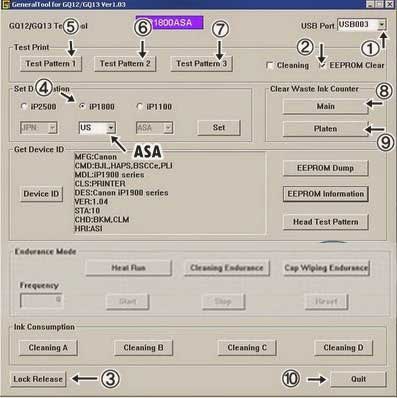
Task: Run Cleaning D ink consumption
Action: [343, 348]
